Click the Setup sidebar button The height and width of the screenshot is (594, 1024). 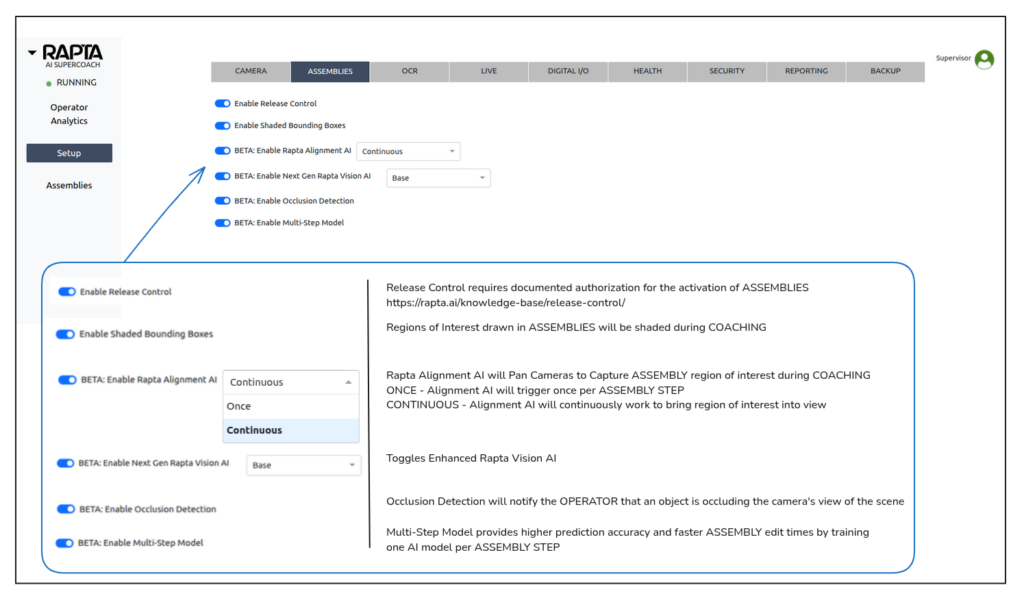coord(69,153)
